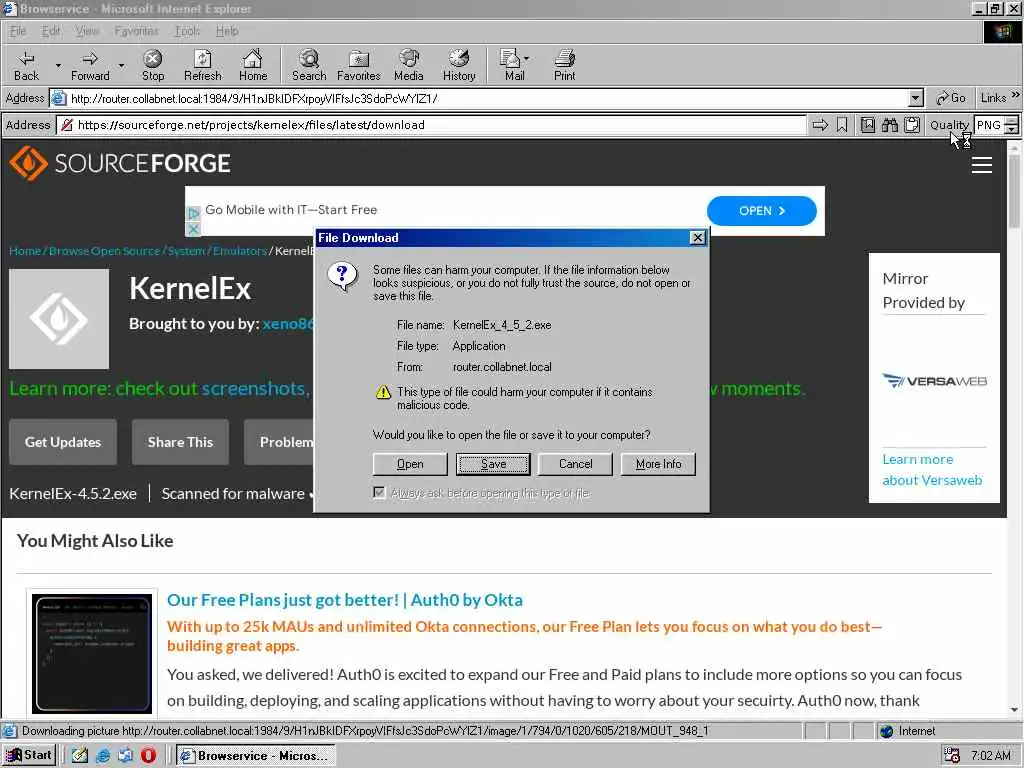Open the Auth0 by Okta headline link

tap(345, 600)
